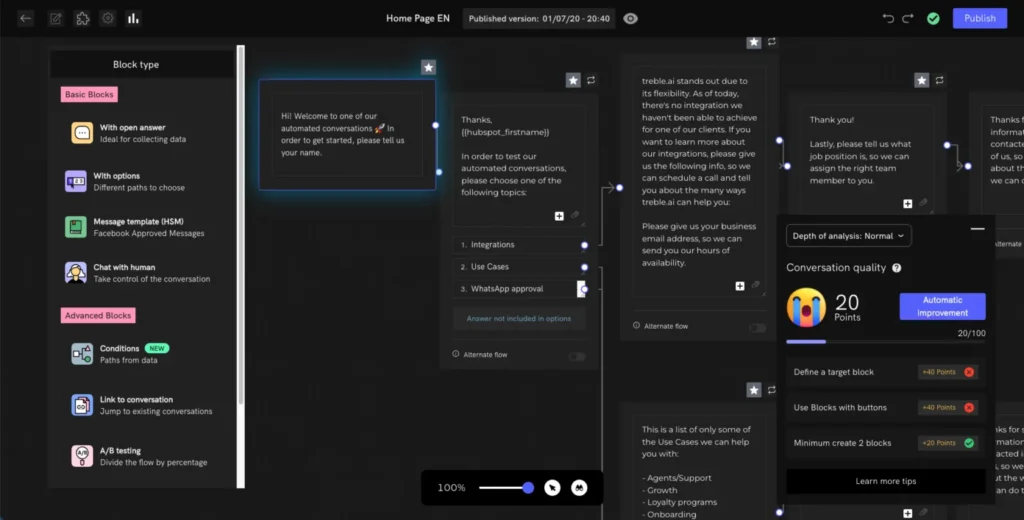The image size is (1024, 520).
Task: Toggle published version preview eye icon
Action: [x=630, y=18]
